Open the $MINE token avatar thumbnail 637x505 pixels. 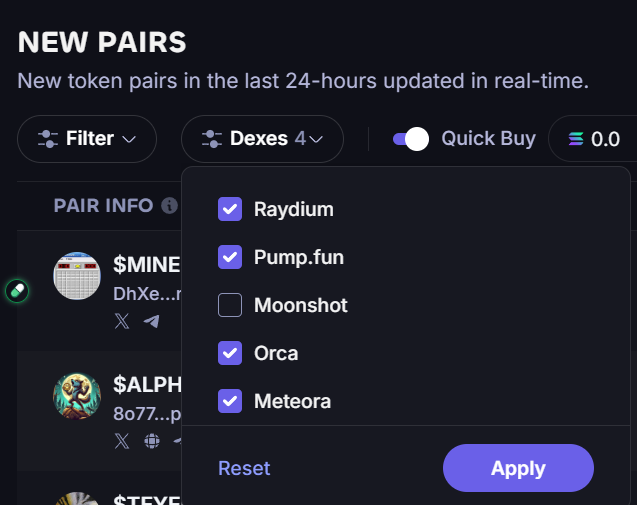[x=77, y=276]
